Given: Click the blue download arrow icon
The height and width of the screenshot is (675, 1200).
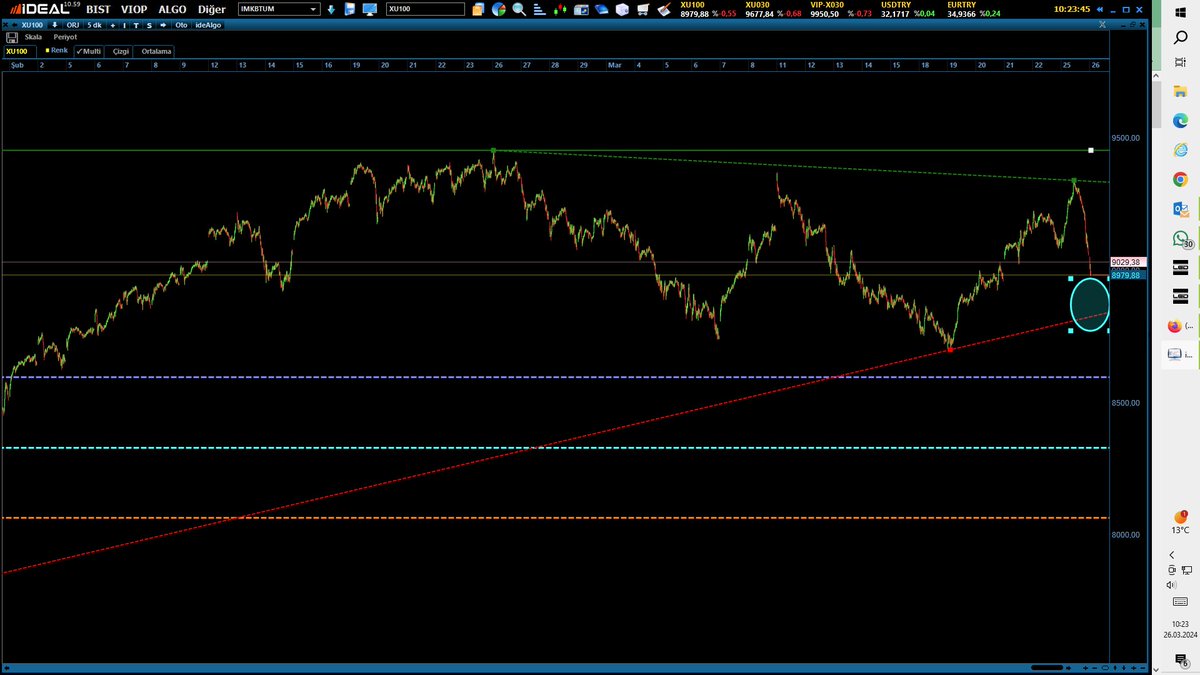Looking at the screenshot, I should [x=331, y=9].
